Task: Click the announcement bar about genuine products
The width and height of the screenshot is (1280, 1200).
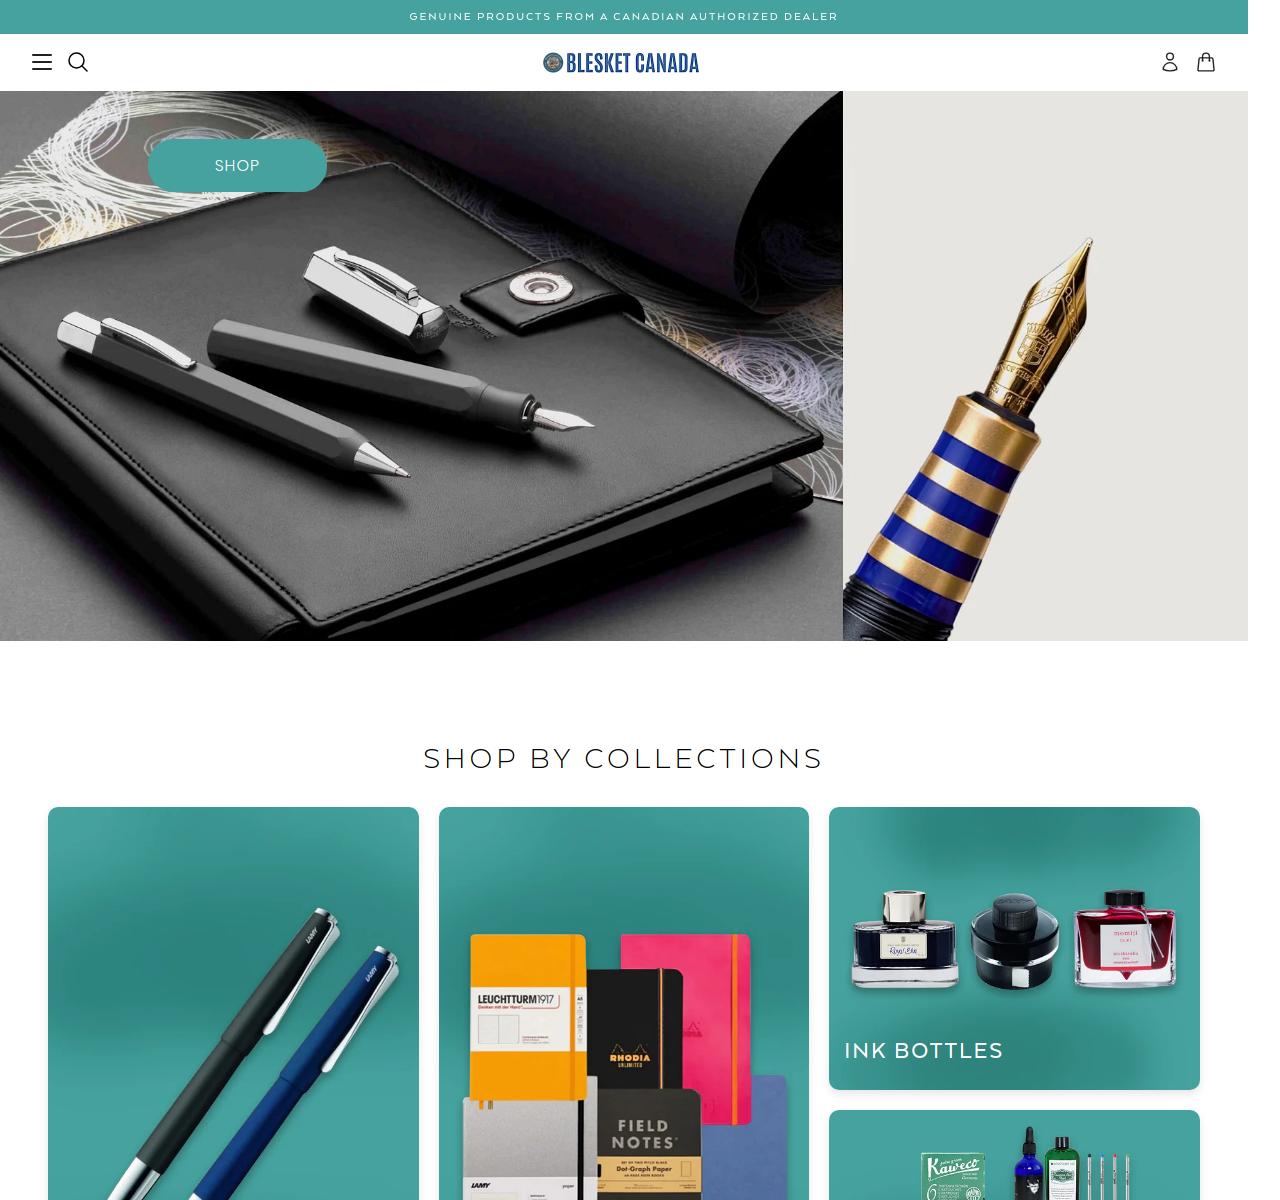Action: point(624,17)
